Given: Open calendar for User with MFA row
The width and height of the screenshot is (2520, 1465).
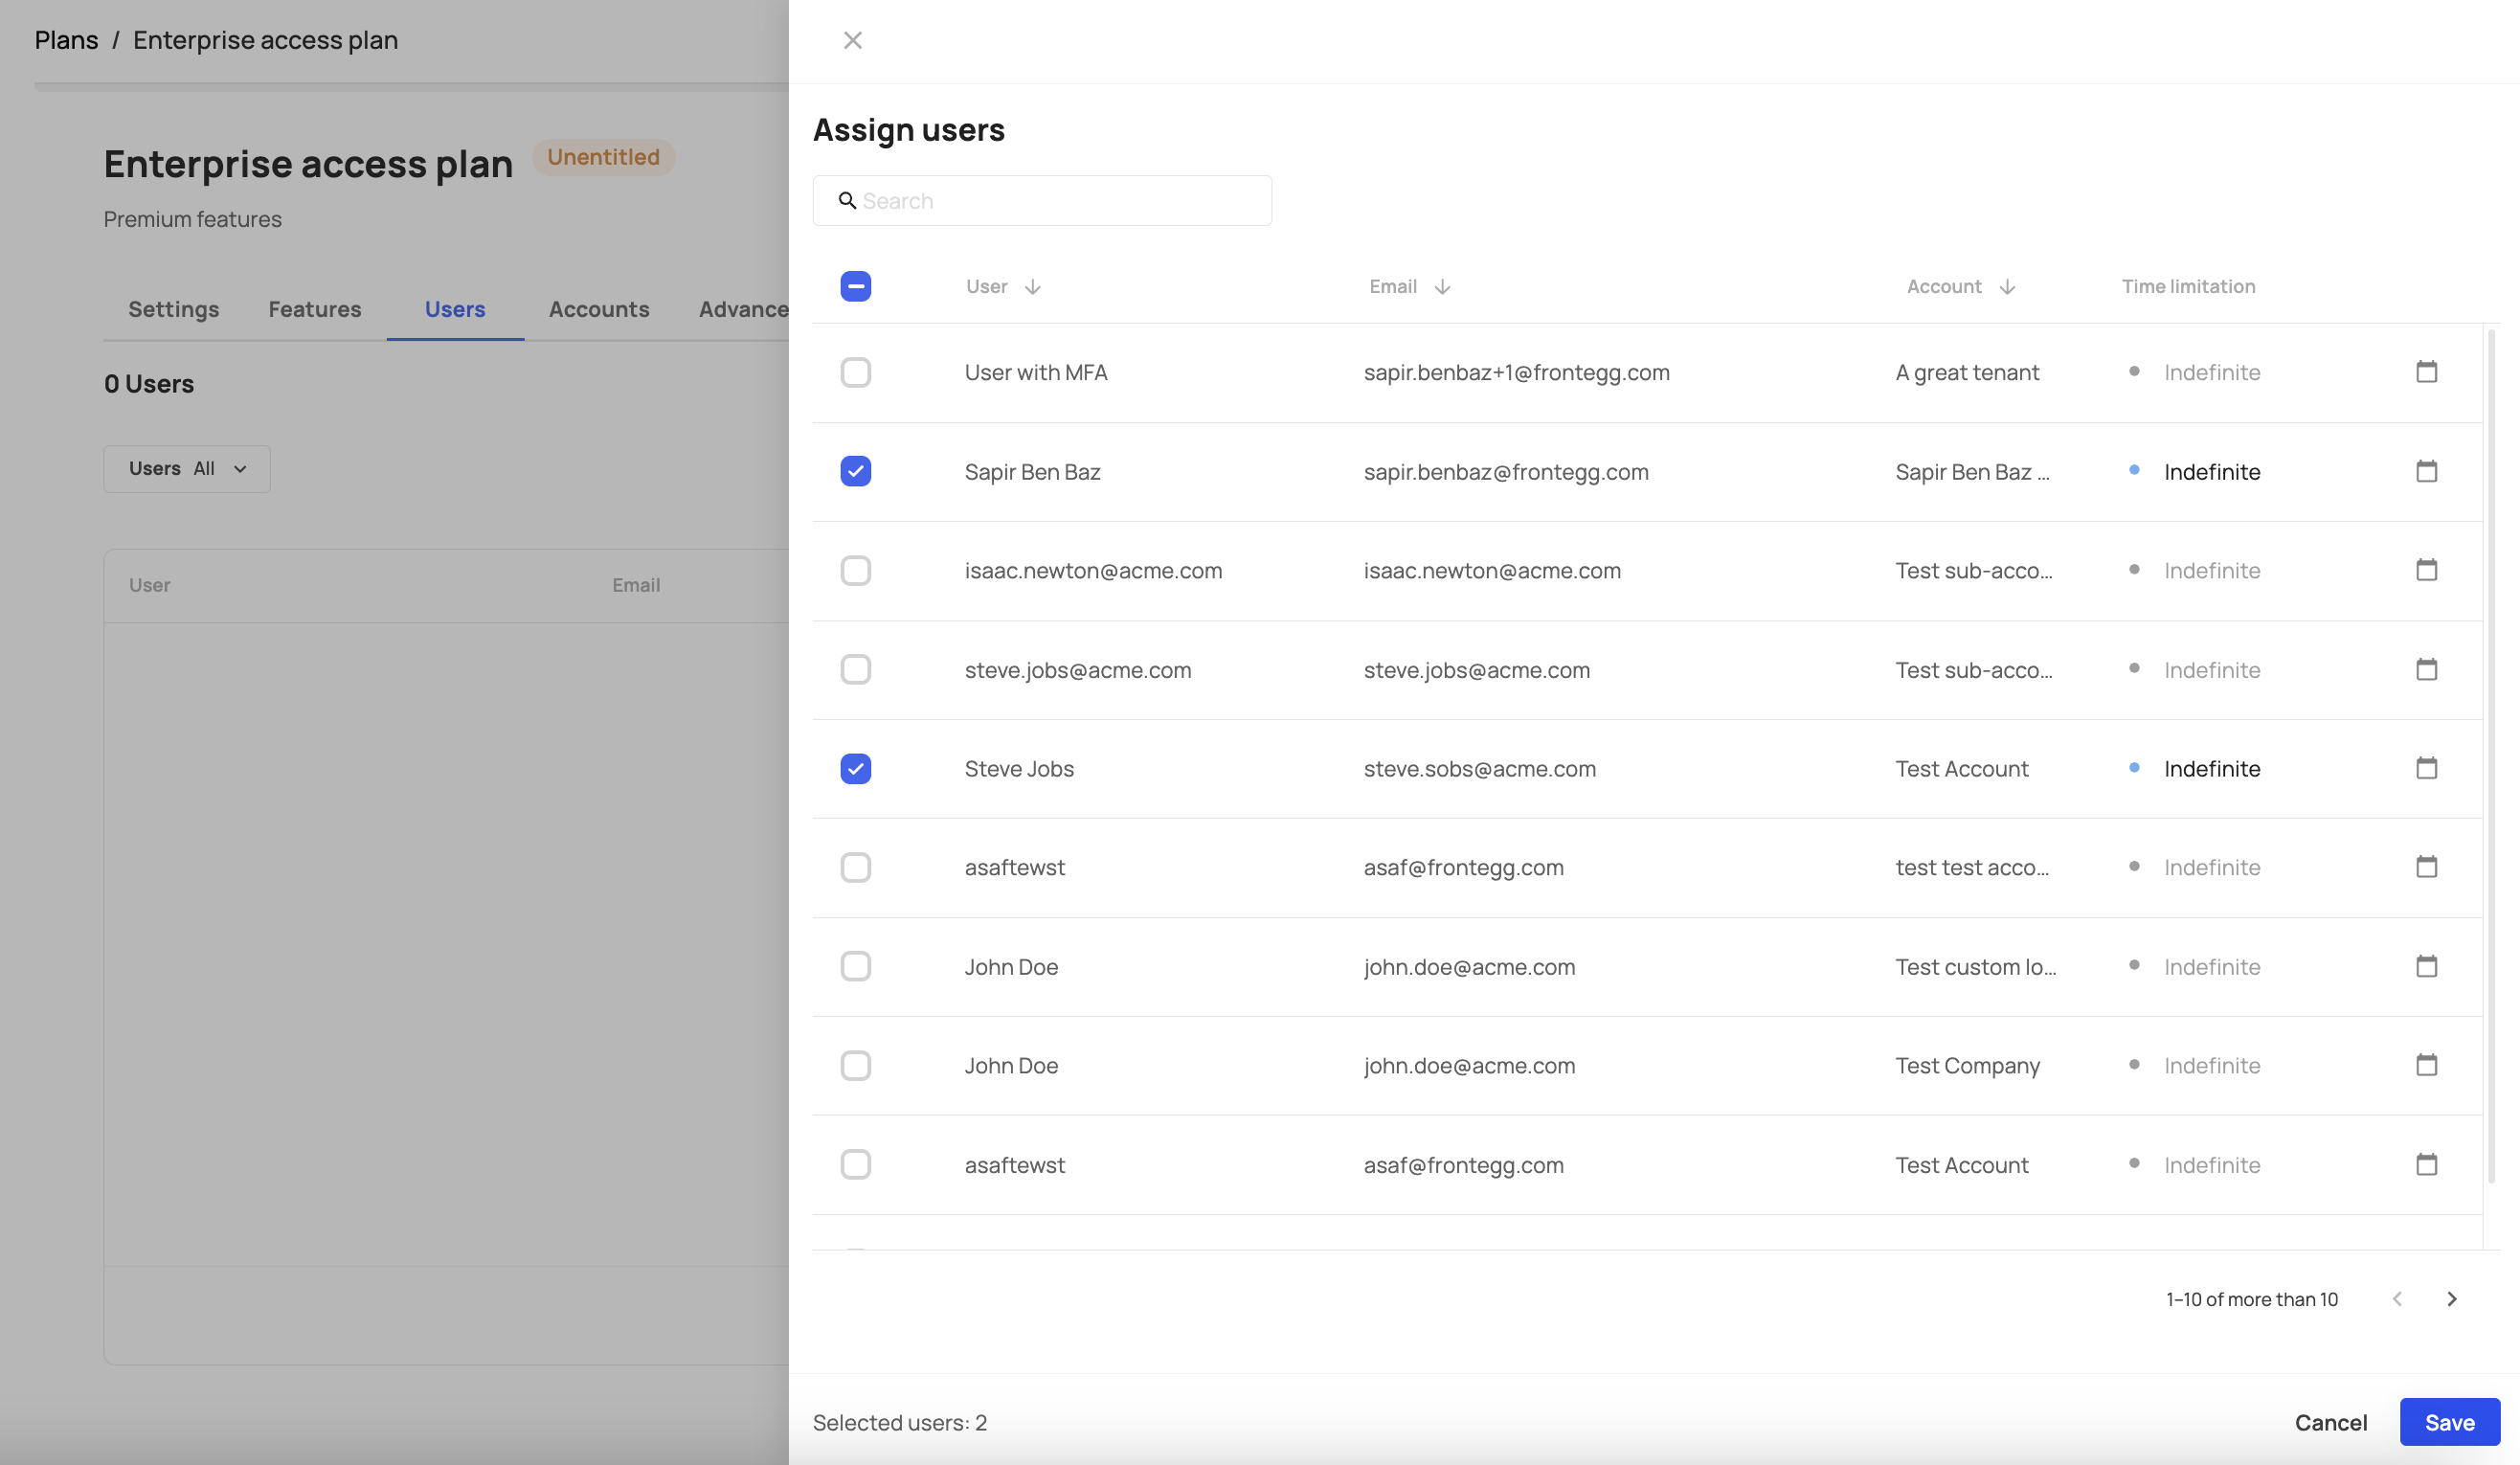Looking at the screenshot, I should pyautogui.click(x=2426, y=372).
